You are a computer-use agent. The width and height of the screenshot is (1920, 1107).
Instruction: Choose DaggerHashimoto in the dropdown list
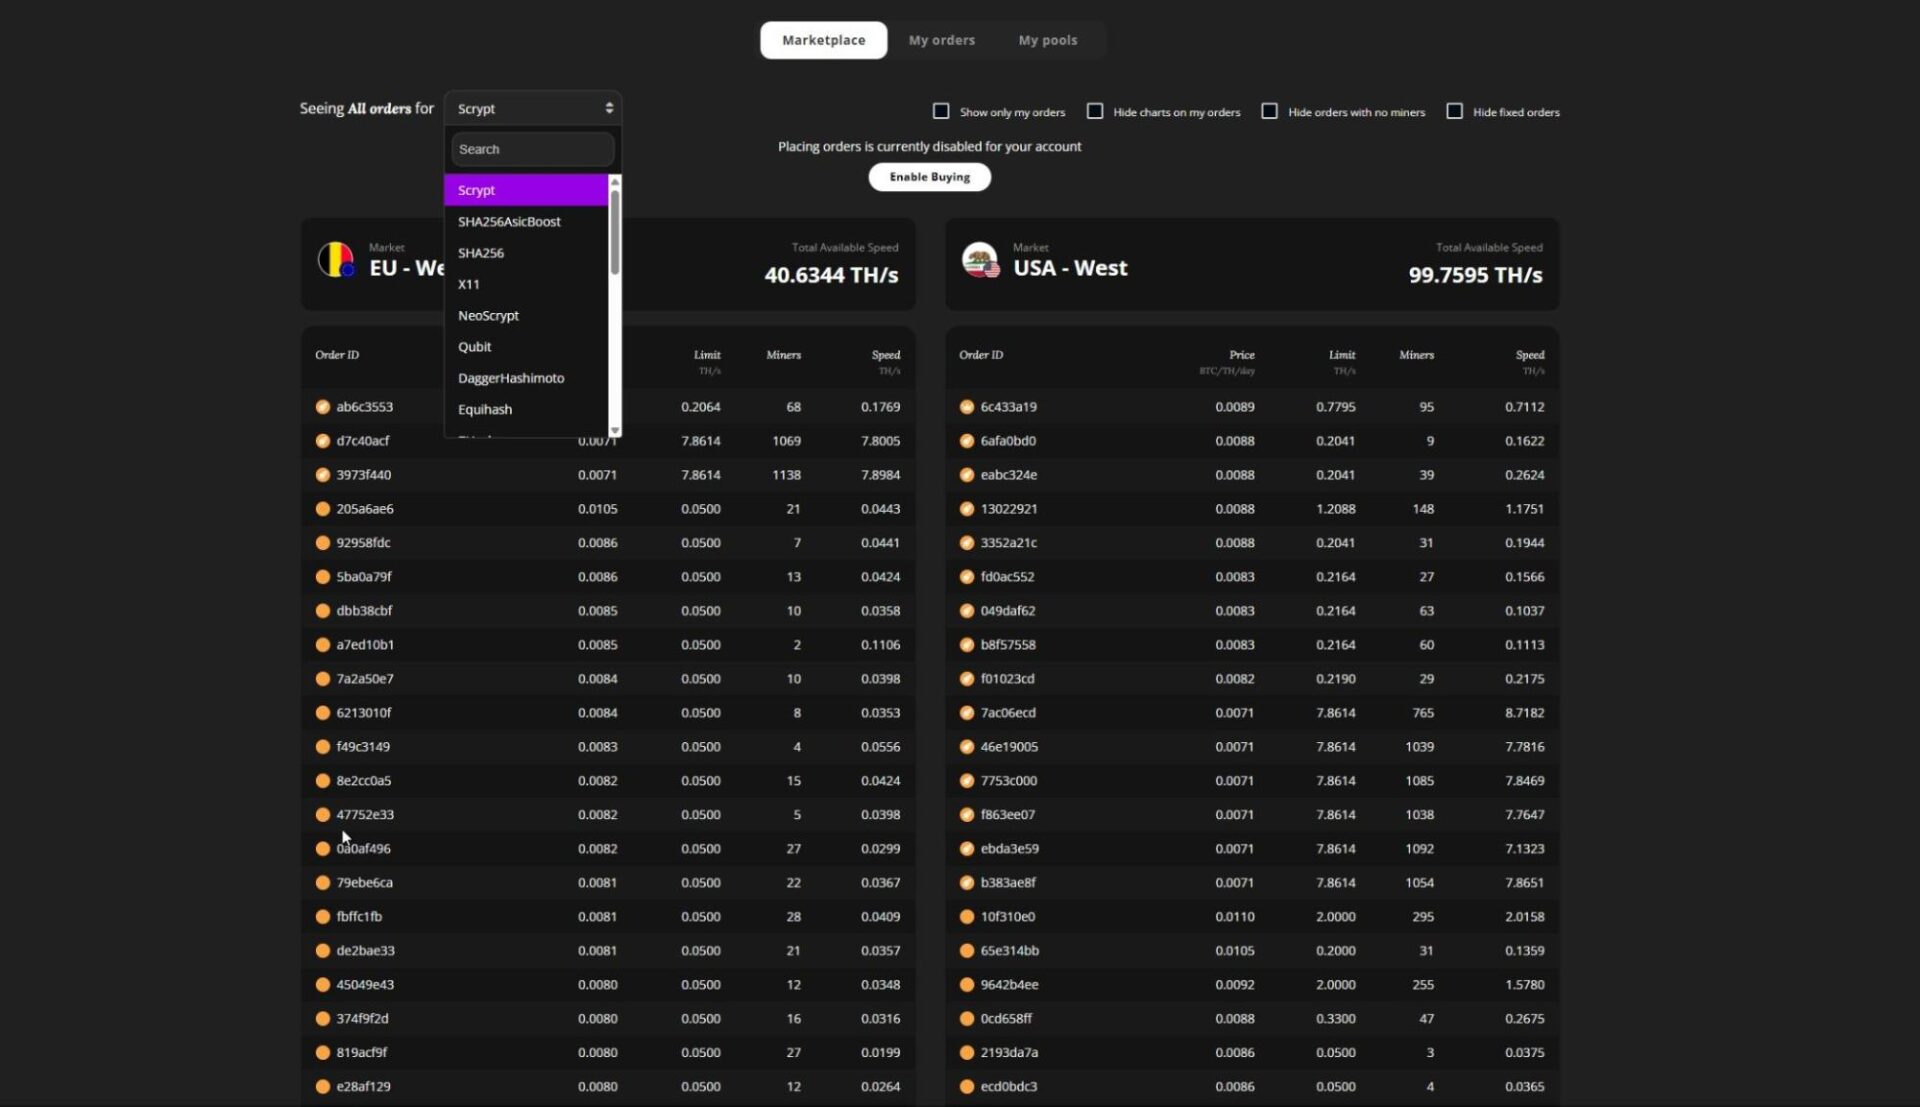511,378
